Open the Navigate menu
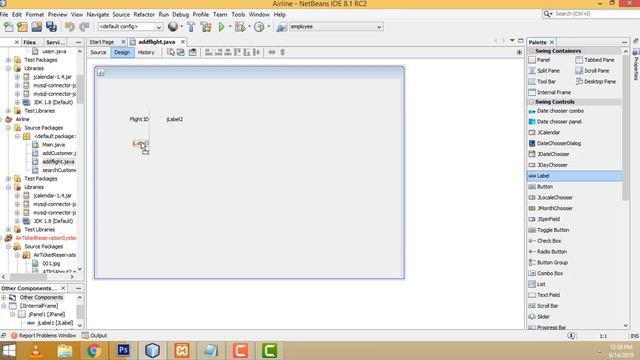This screenshot has height=360, width=640. click(98, 15)
